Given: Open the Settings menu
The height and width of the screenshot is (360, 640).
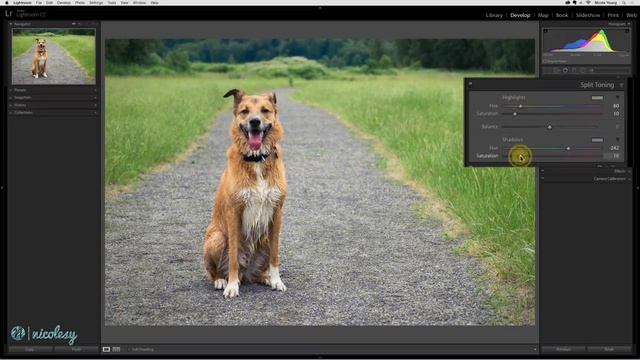Looking at the screenshot, I should 96,2.
